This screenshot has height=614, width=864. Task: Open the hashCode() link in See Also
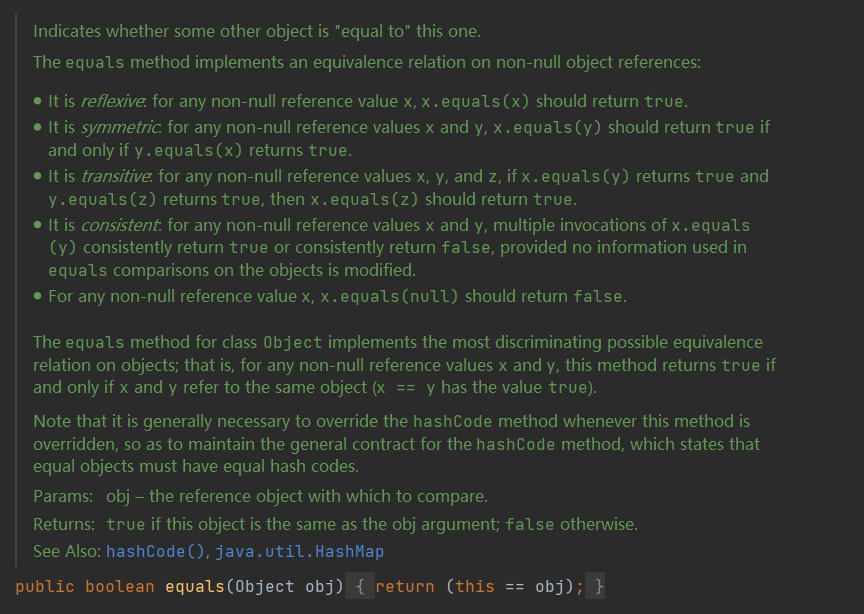point(156,551)
